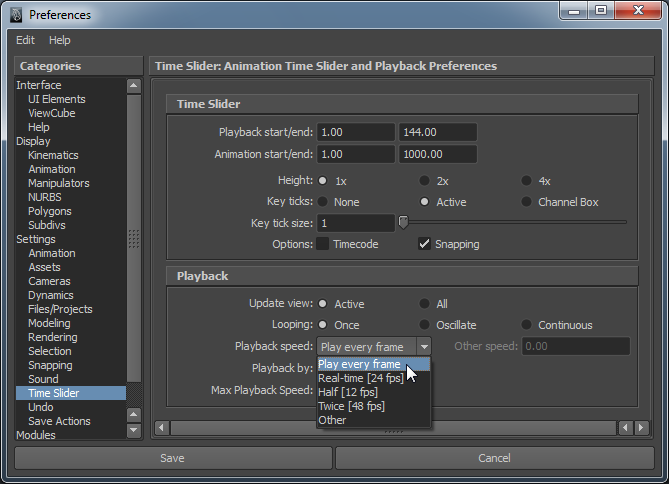The image size is (669, 484).
Task: Choose Channel Box for key ticks
Action: click(527, 202)
